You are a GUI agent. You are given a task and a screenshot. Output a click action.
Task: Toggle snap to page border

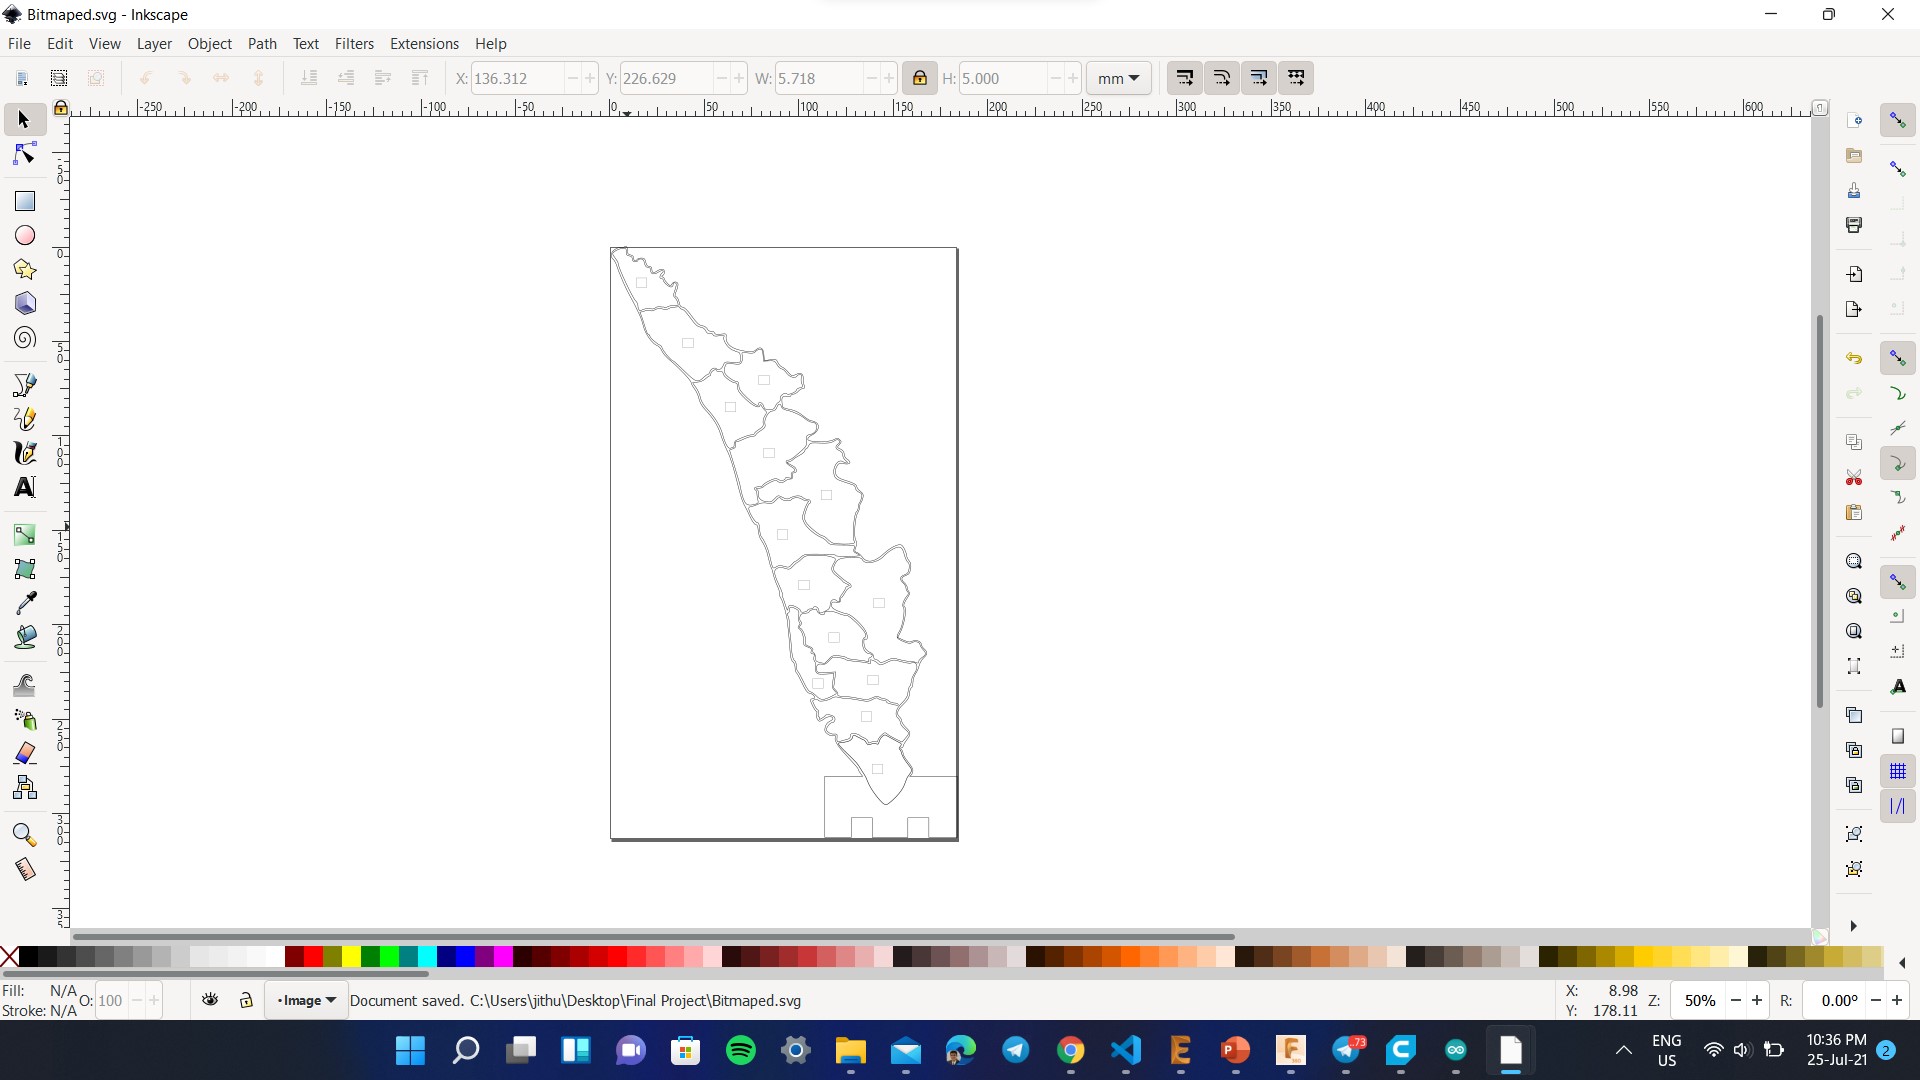pyautogui.click(x=1898, y=736)
